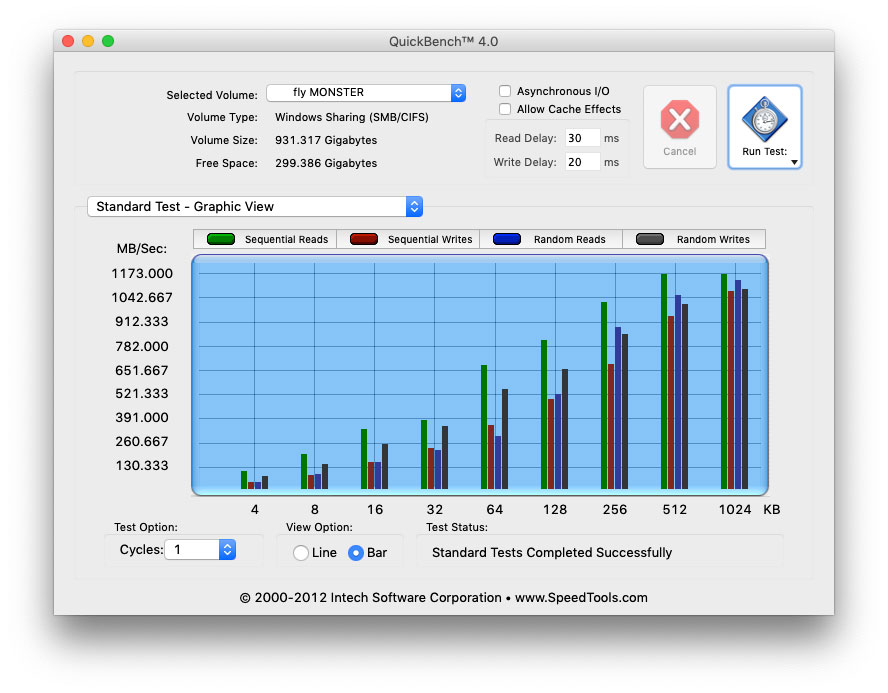The height and width of the screenshot is (693, 888).
Task: Close the QuickBench window
Action: point(68,41)
